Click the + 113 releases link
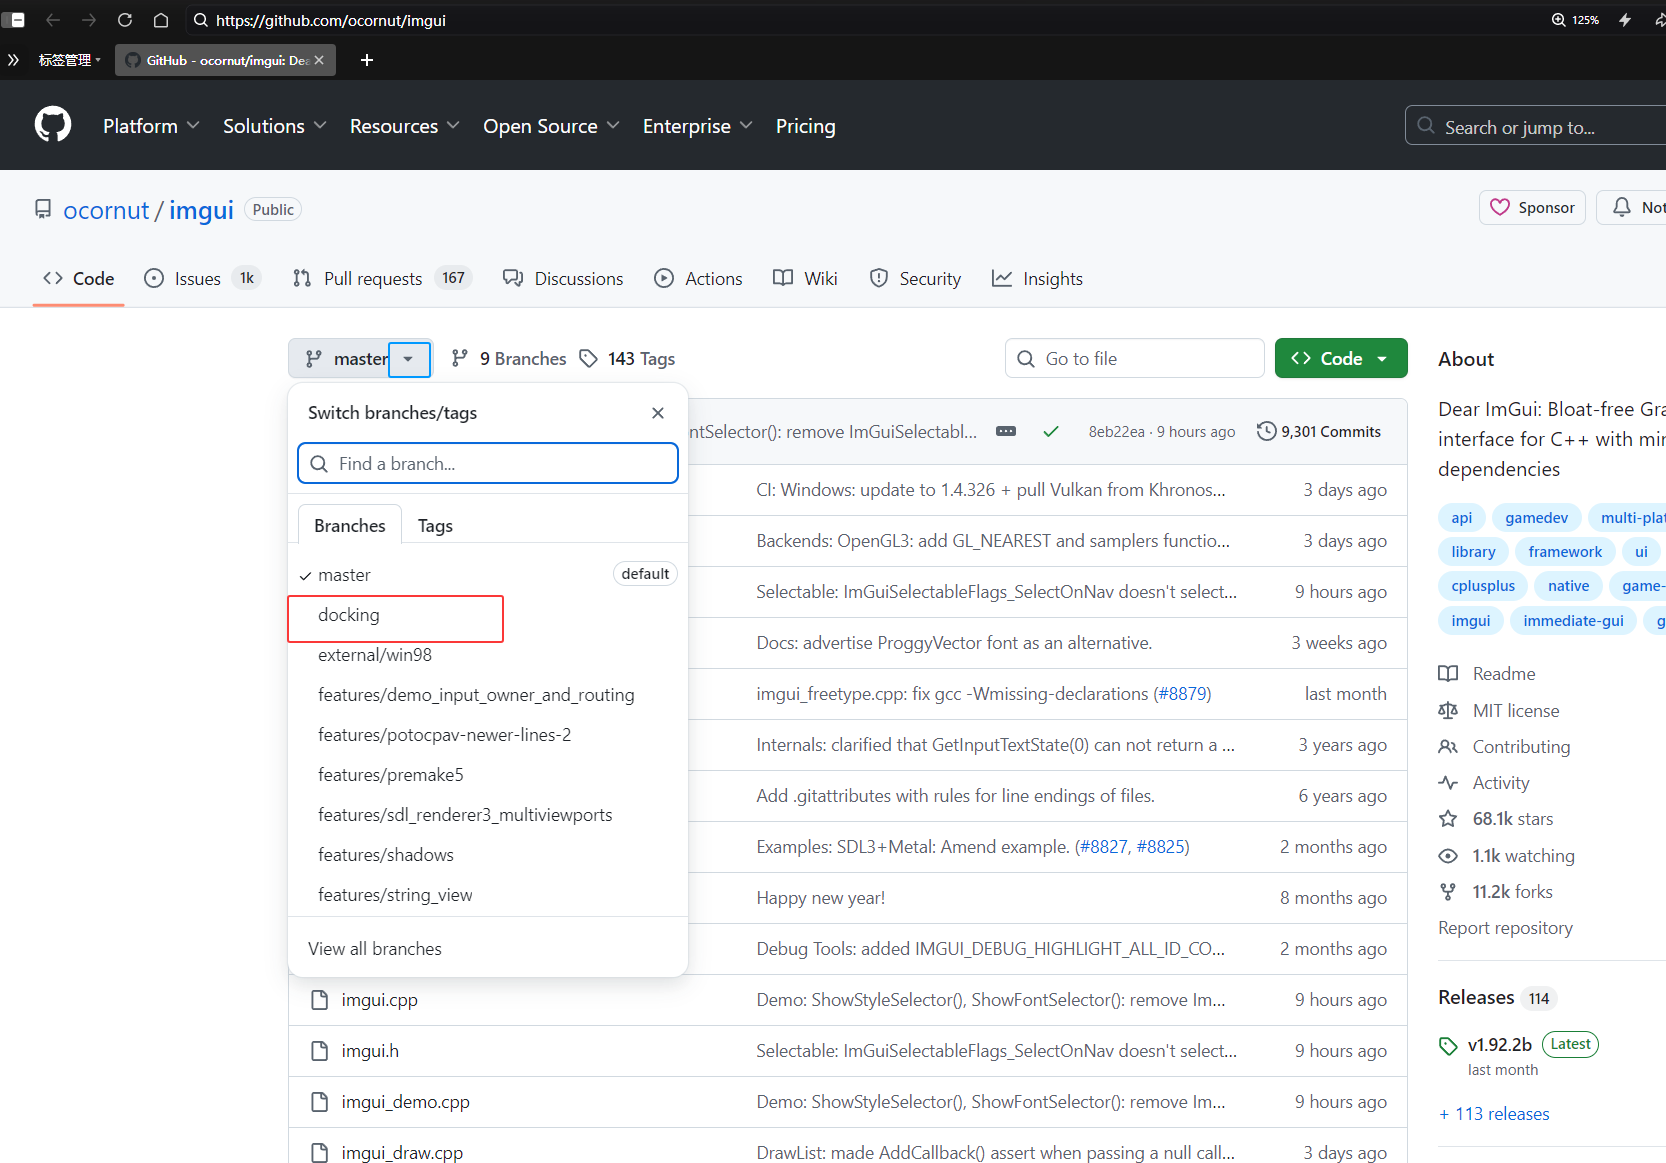Viewport: 1666px width, 1163px height. click(x=1494, y=1114)
